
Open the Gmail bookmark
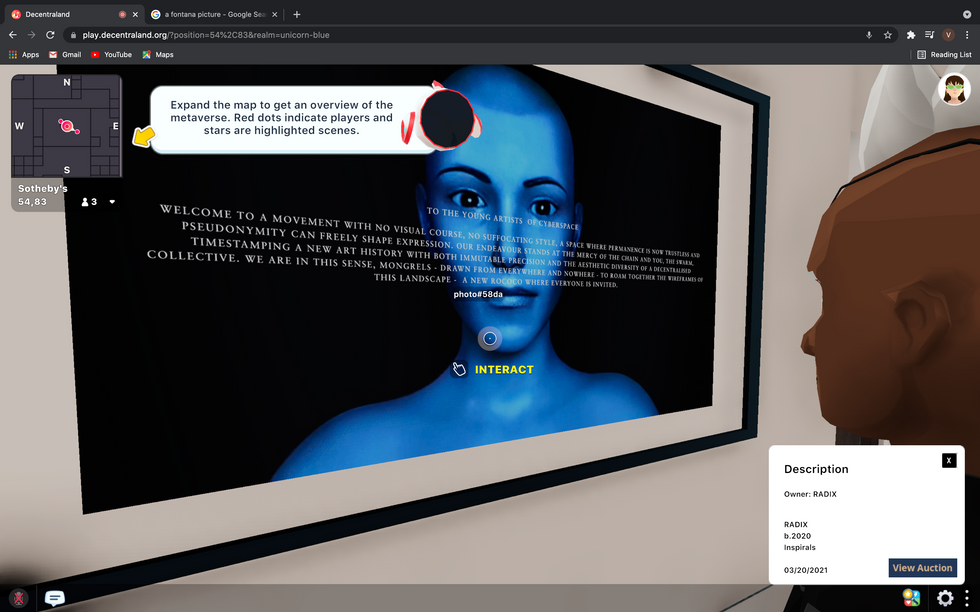click(x=65, y=54)
